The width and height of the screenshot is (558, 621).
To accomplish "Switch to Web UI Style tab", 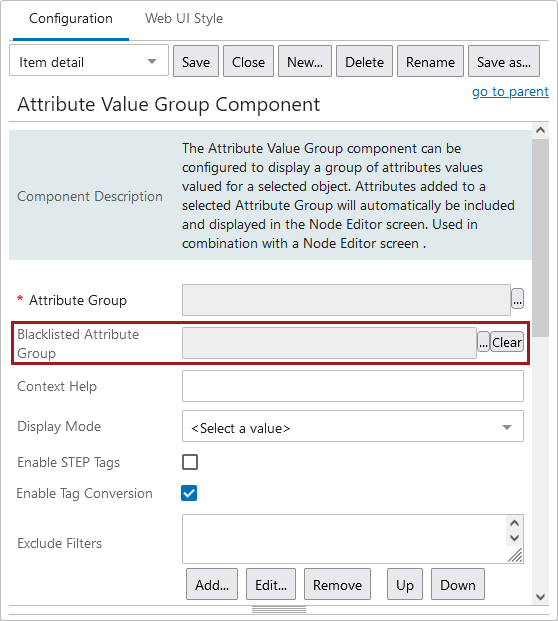I will [184, 18].
